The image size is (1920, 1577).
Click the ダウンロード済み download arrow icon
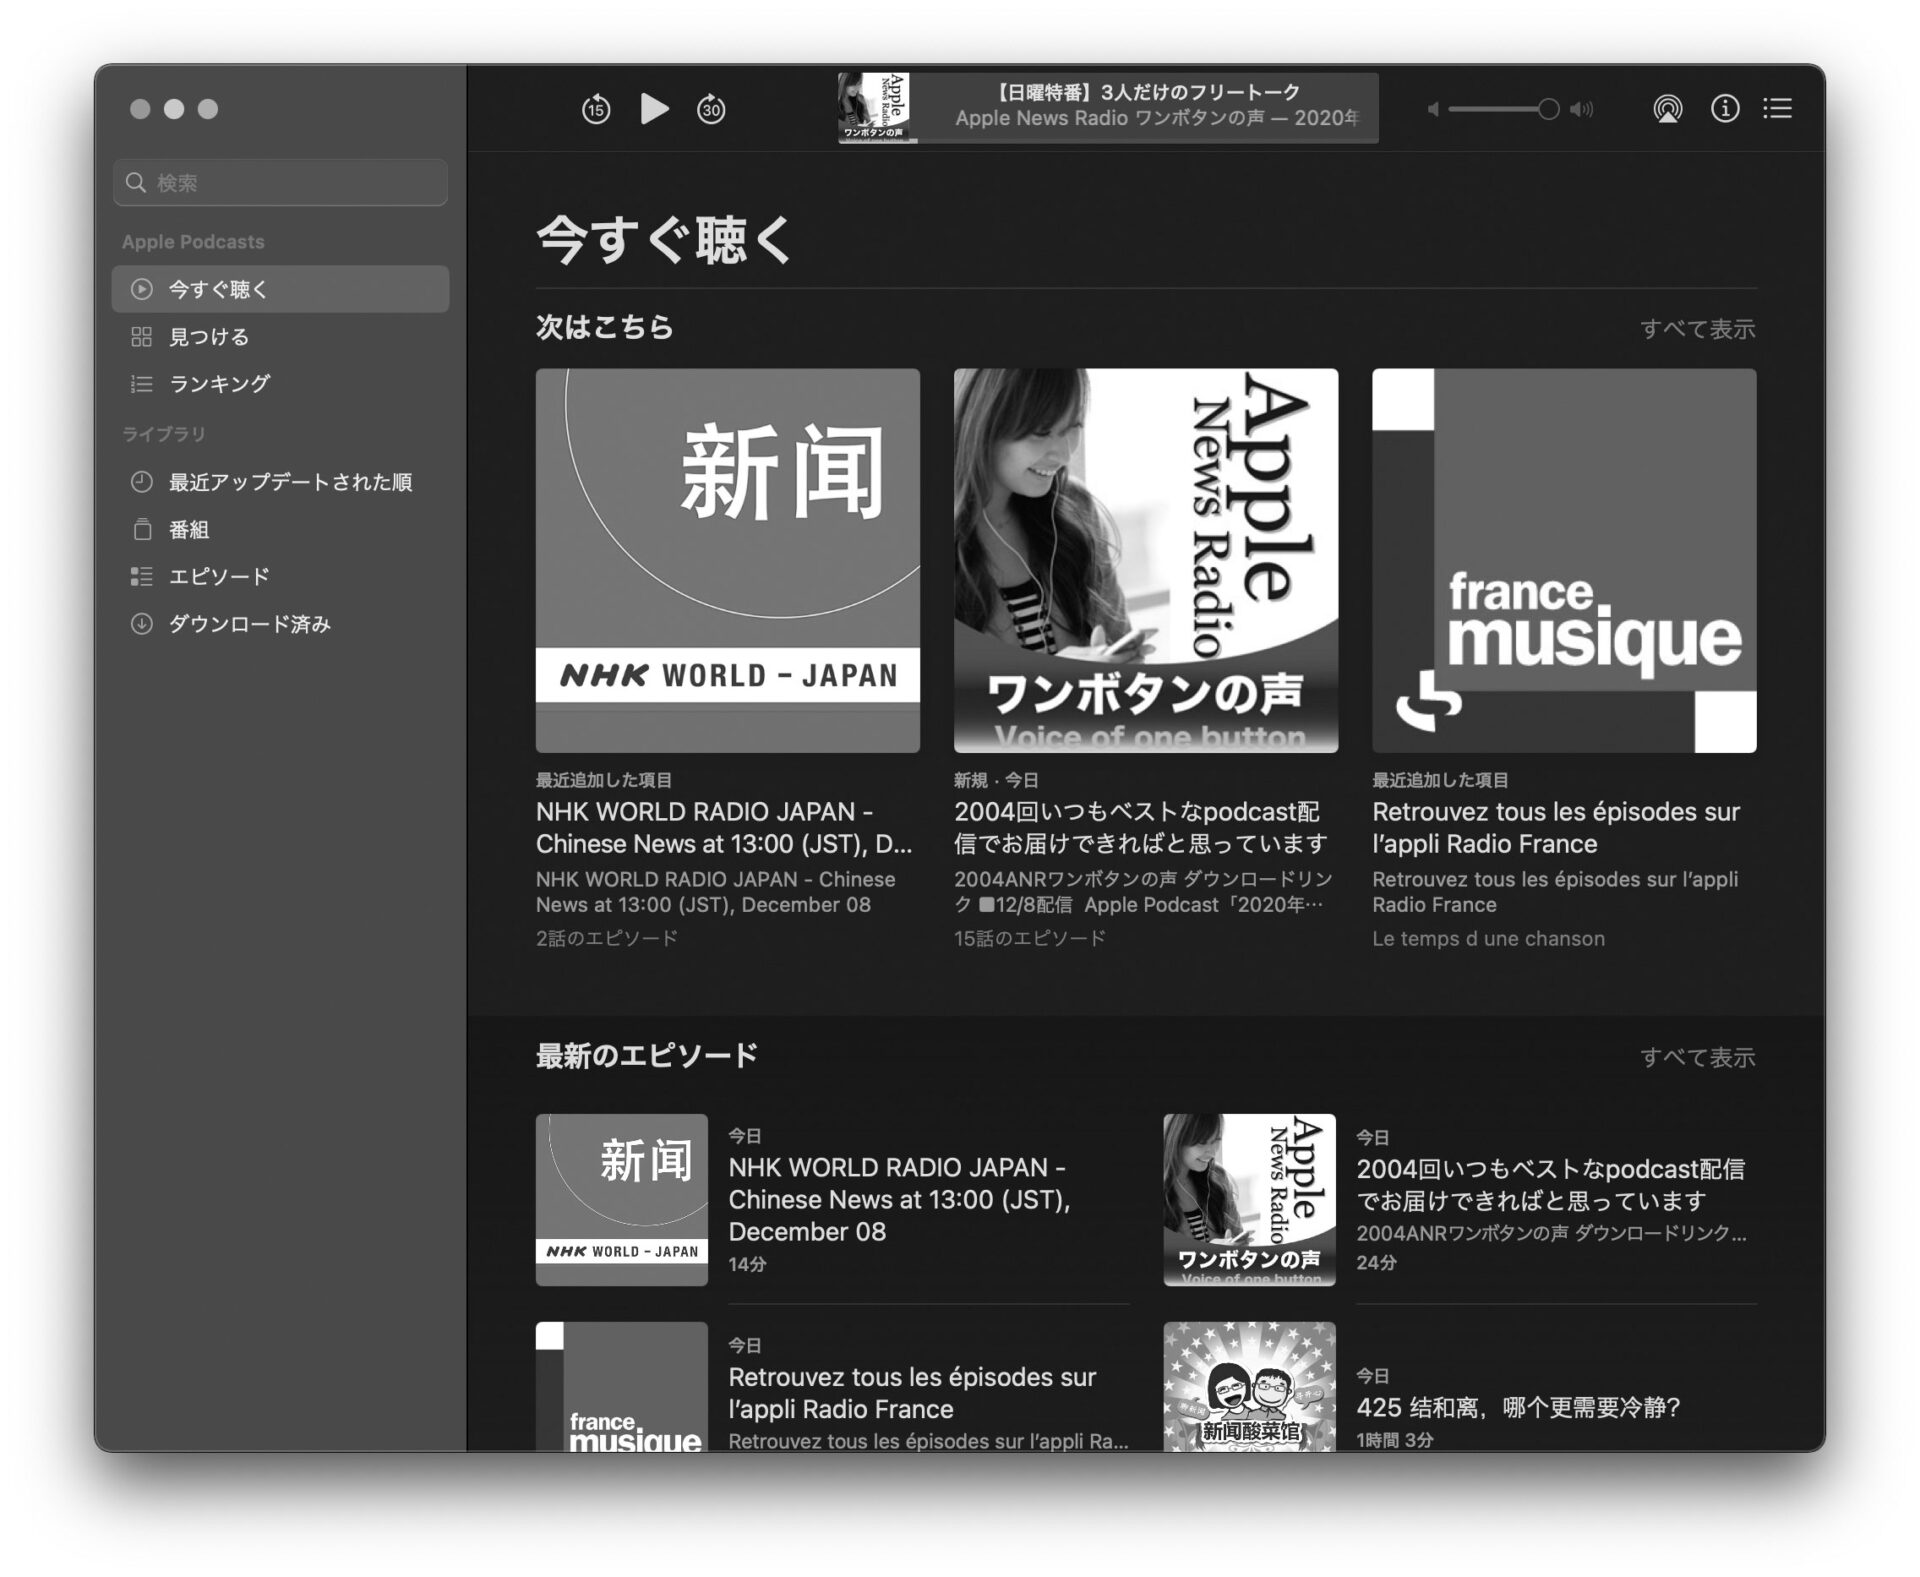point(142,624)
